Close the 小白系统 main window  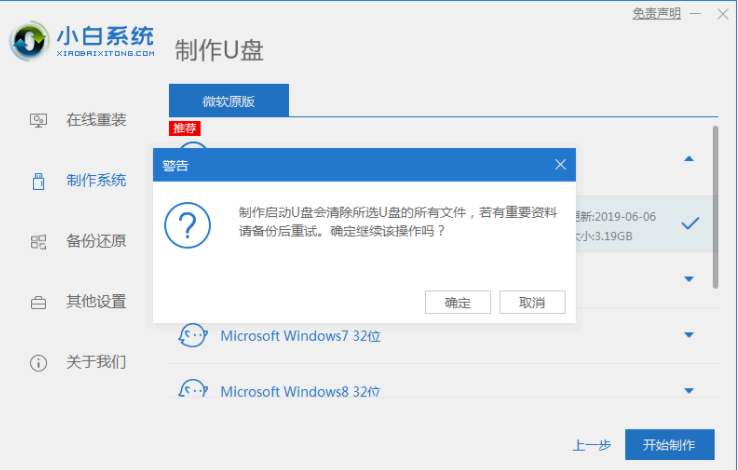pyautogui.click(x=723, y=14)
